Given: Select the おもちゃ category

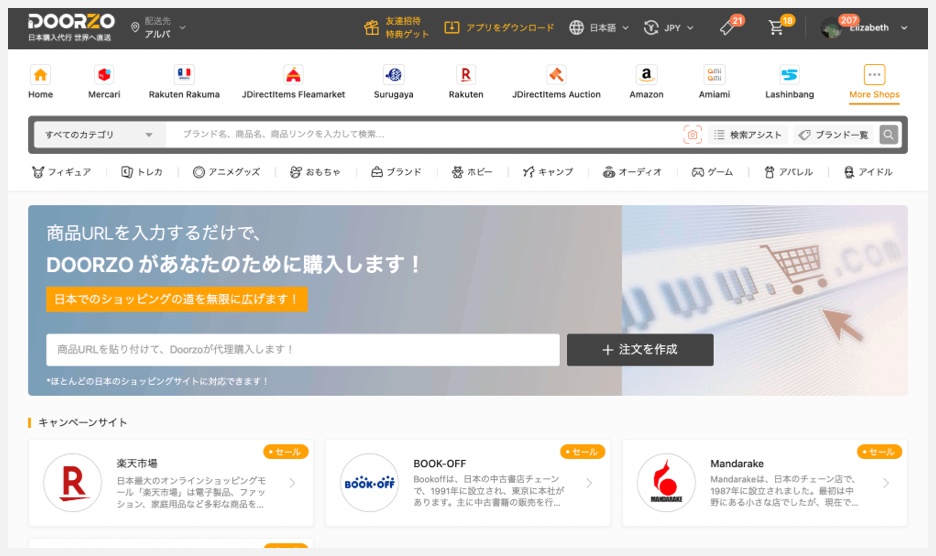Looking at the screenshot, I should click(x=315, y=172).
